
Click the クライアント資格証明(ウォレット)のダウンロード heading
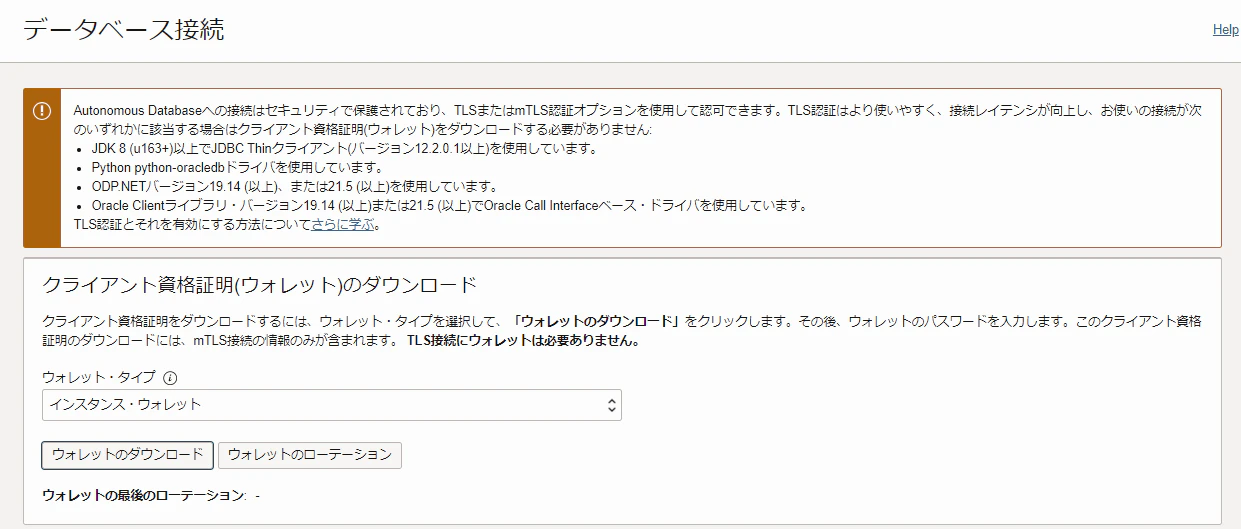tap(259, 283)
